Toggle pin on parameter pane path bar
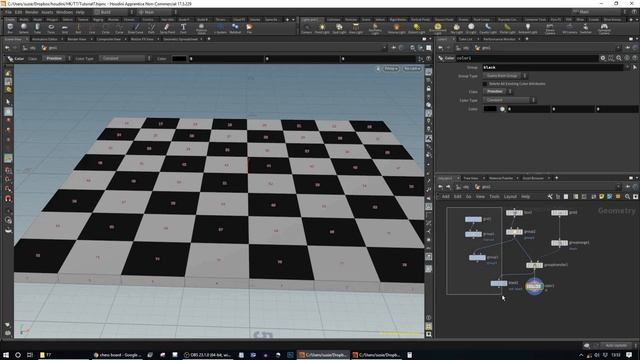 [x=627, y=48]
